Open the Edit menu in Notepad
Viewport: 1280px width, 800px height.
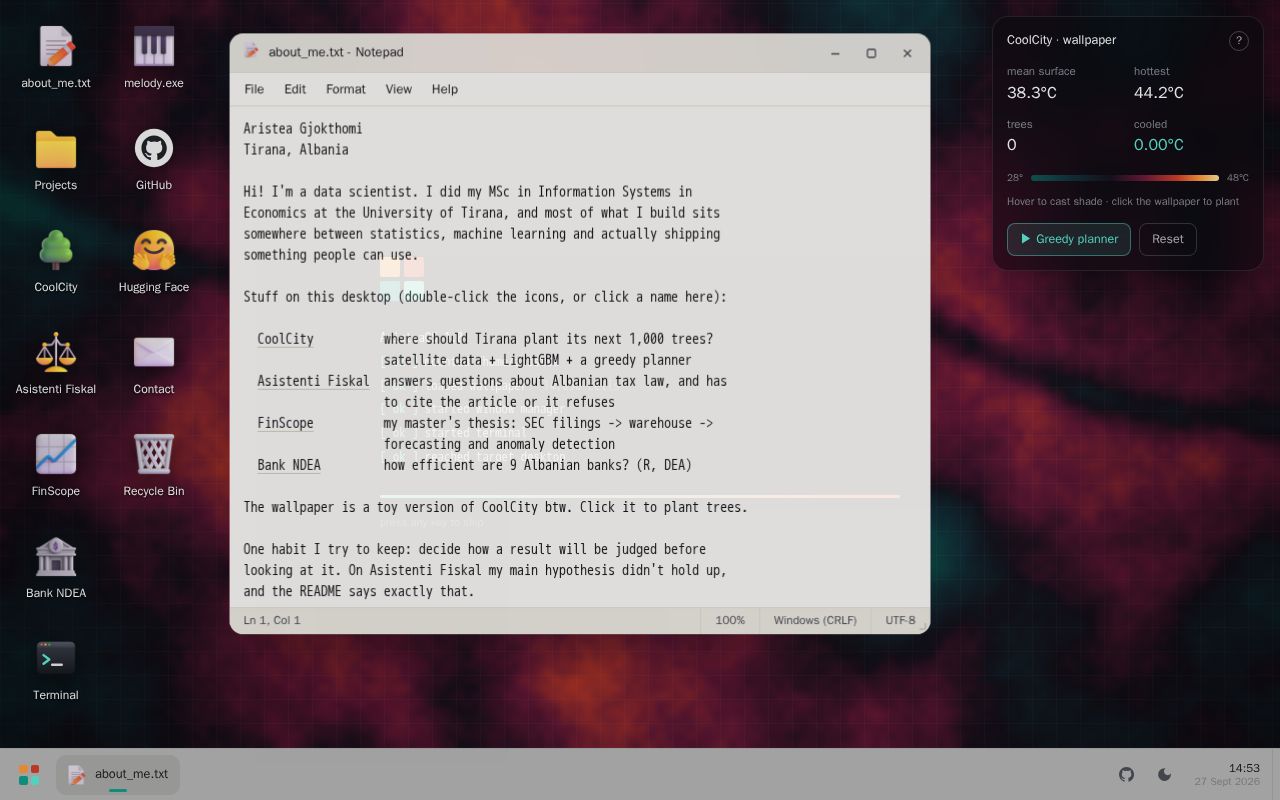[x=295, y=89]
